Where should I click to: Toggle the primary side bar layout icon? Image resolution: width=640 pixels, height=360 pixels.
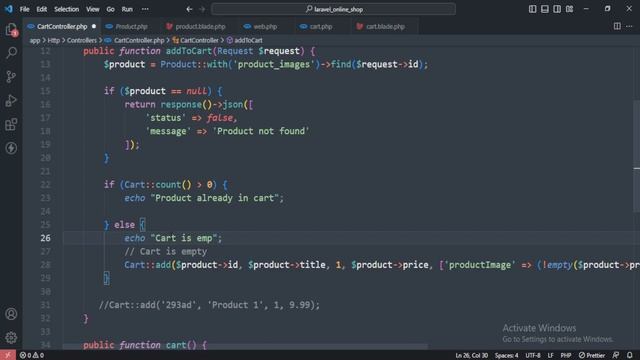(533, 9)
